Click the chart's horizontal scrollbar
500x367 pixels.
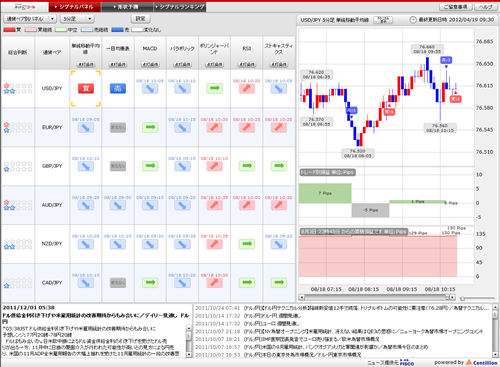click(x=377, y=297)
